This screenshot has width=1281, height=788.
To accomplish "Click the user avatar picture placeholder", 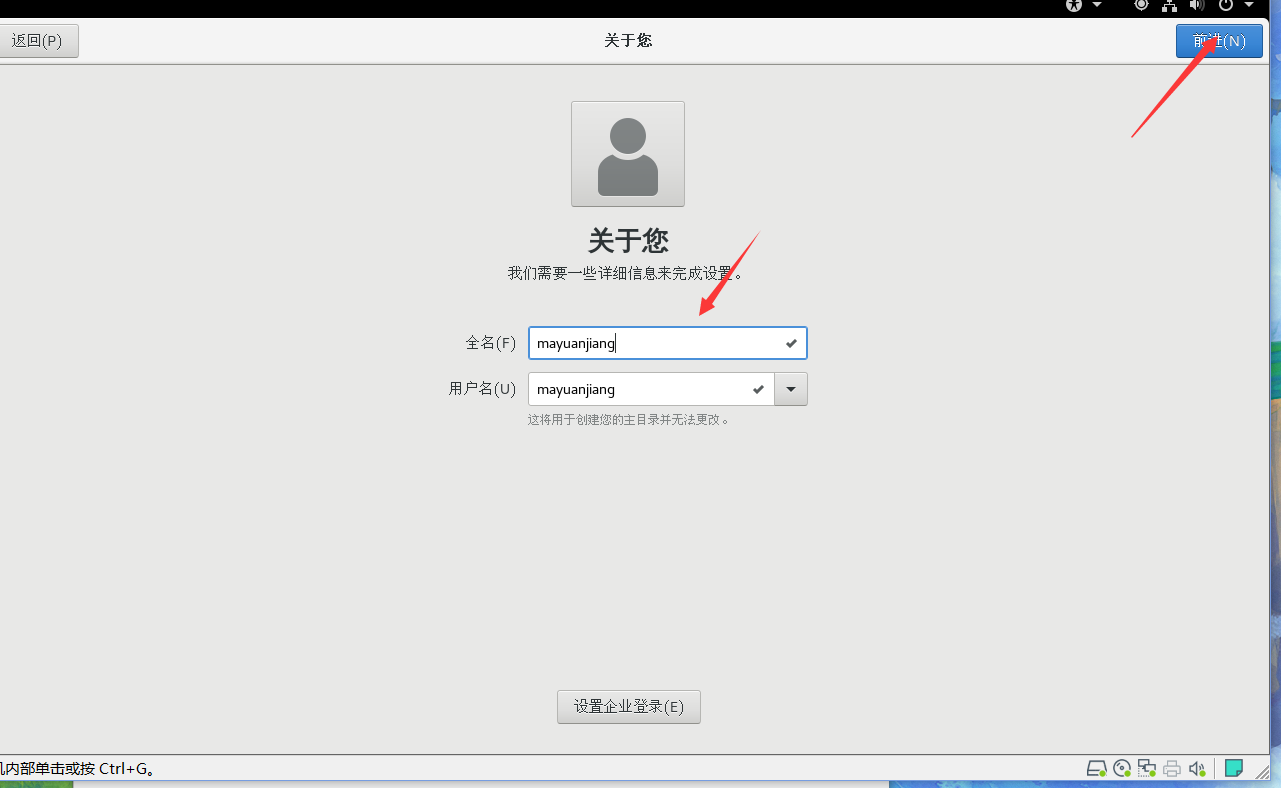I will tap(628, 154).
